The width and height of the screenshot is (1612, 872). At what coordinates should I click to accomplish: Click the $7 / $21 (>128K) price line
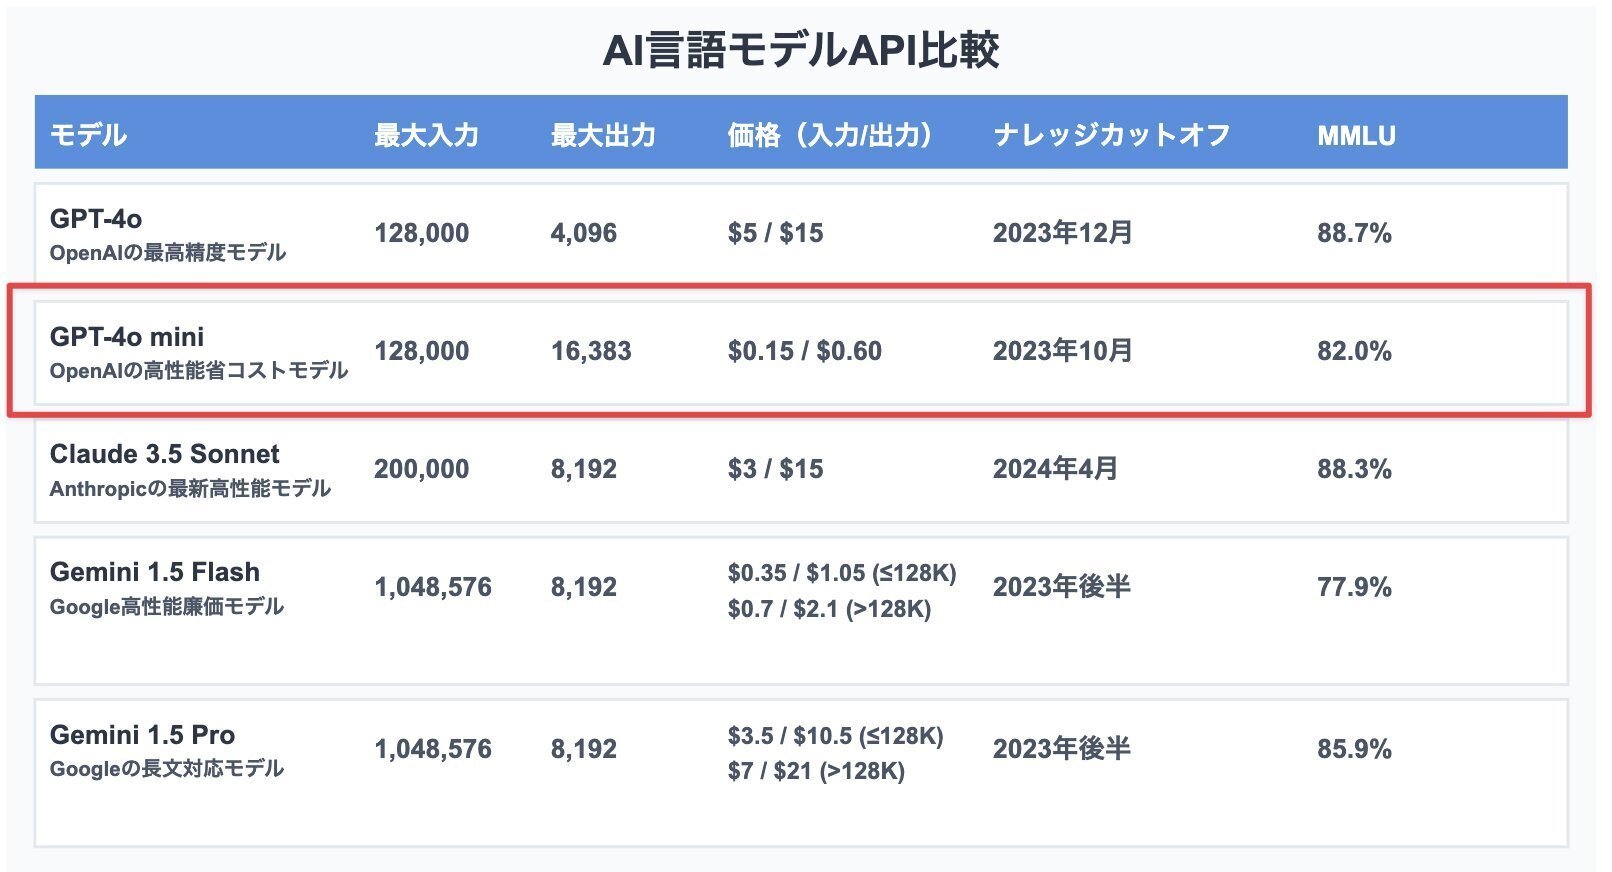pyautogui.click(x=816, y=771)
